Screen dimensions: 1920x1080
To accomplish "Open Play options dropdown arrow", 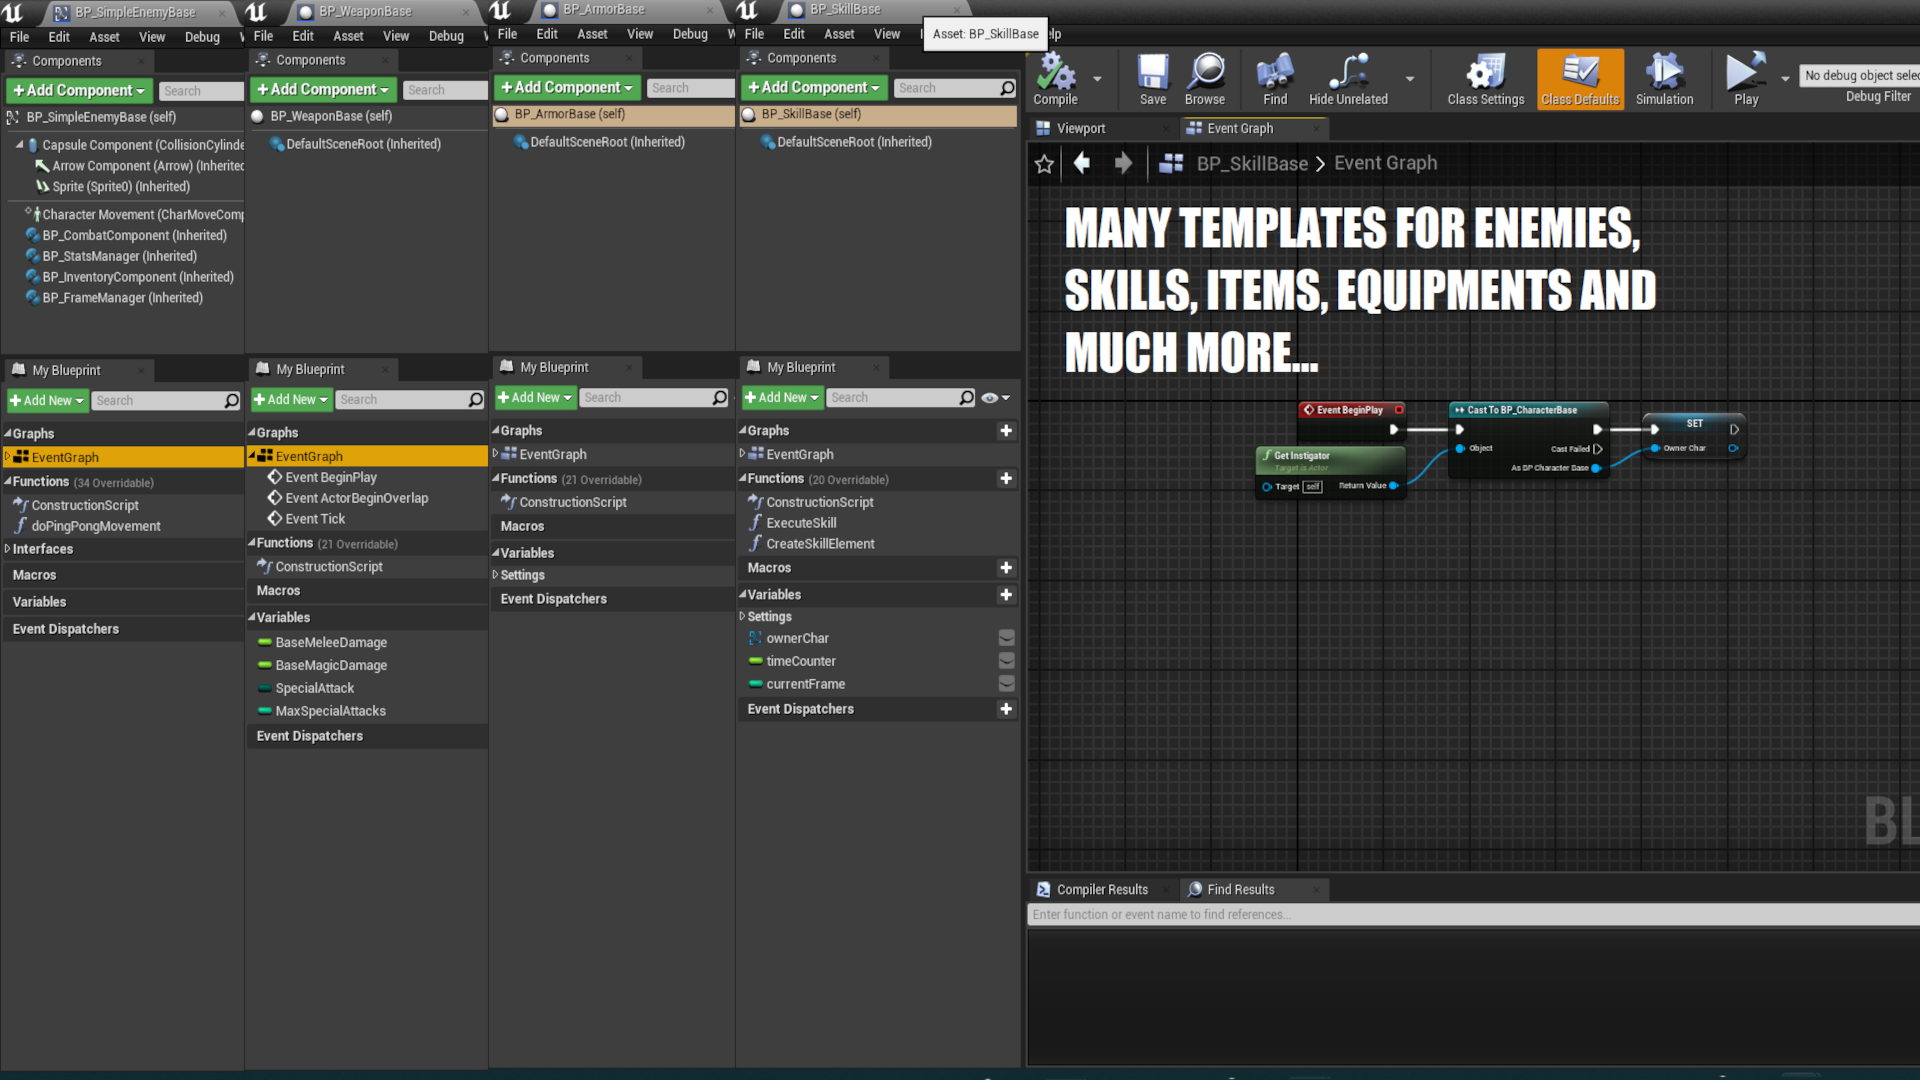I will (x=1785, y=79).
